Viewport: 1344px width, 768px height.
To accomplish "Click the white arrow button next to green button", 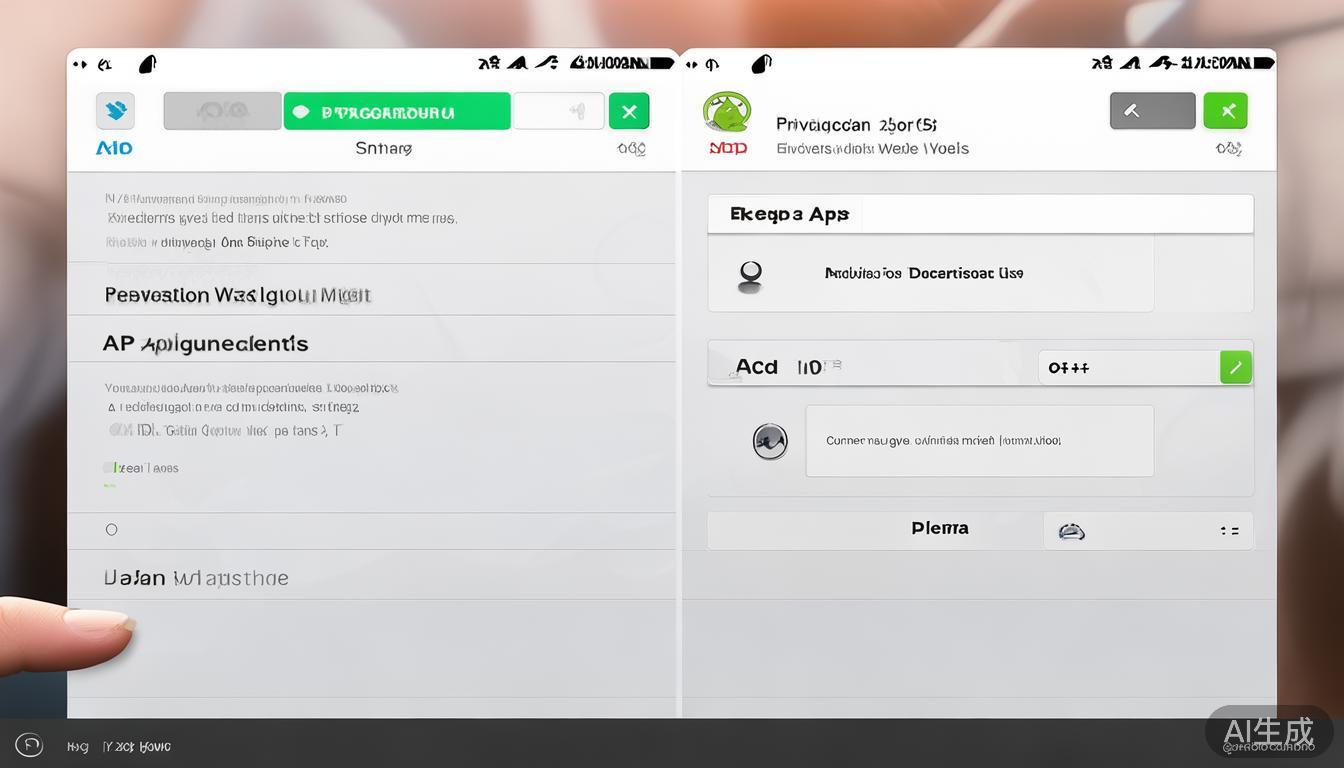I will 558,112.
